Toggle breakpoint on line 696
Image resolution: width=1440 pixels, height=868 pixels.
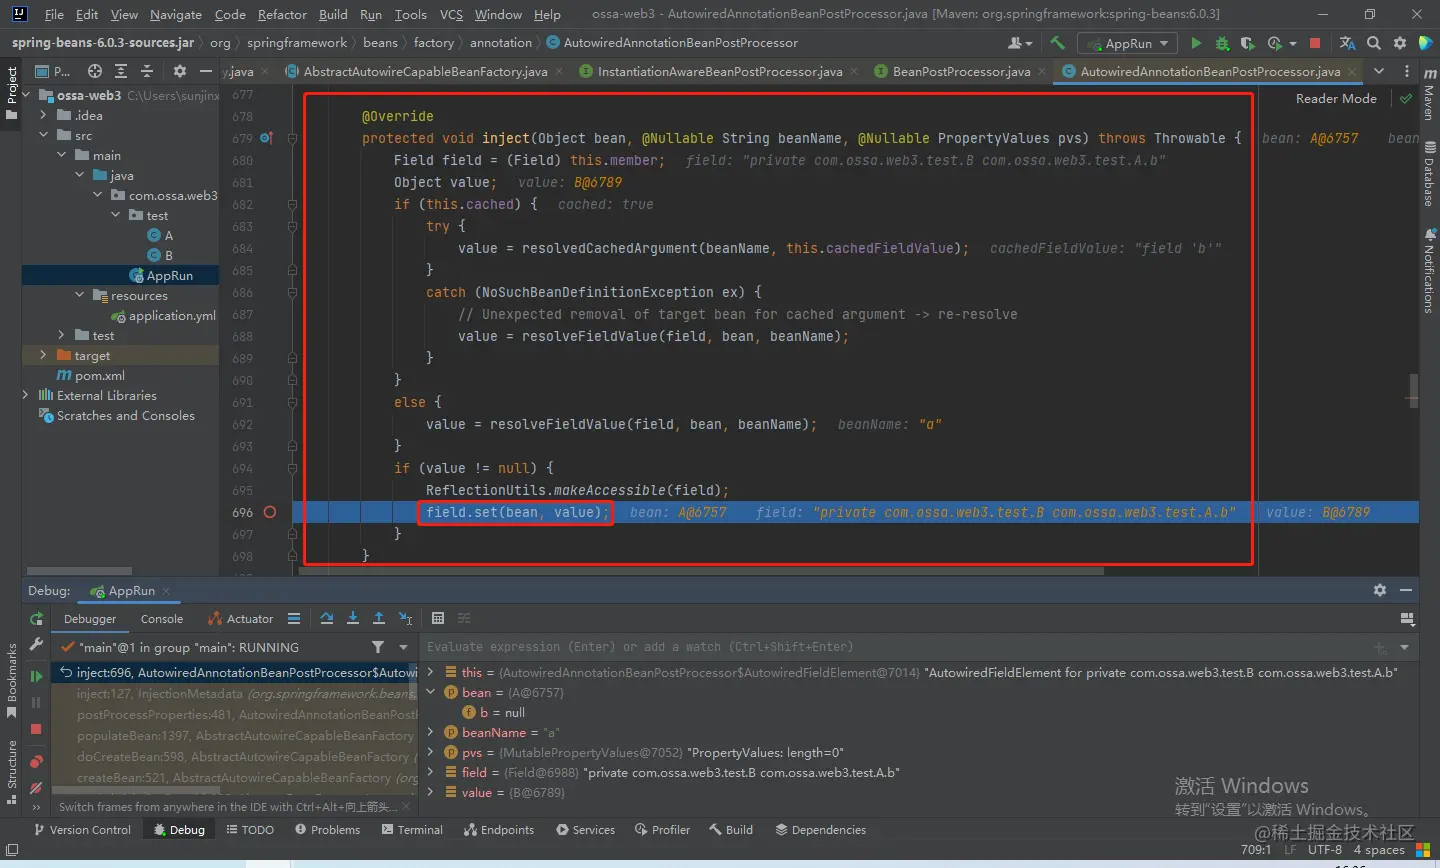(269, 512)
